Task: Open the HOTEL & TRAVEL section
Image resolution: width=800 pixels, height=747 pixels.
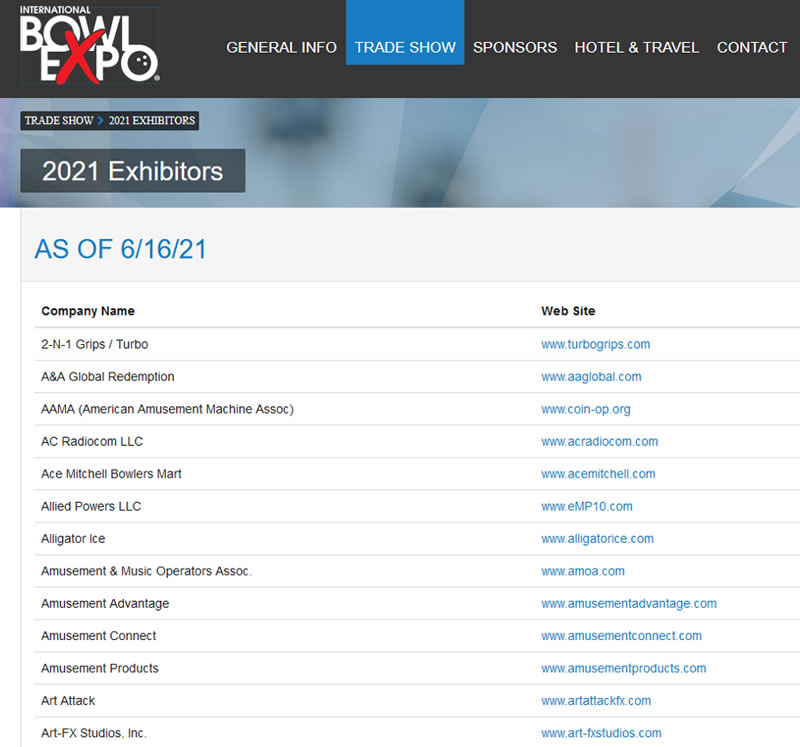Action: [637, 47]
